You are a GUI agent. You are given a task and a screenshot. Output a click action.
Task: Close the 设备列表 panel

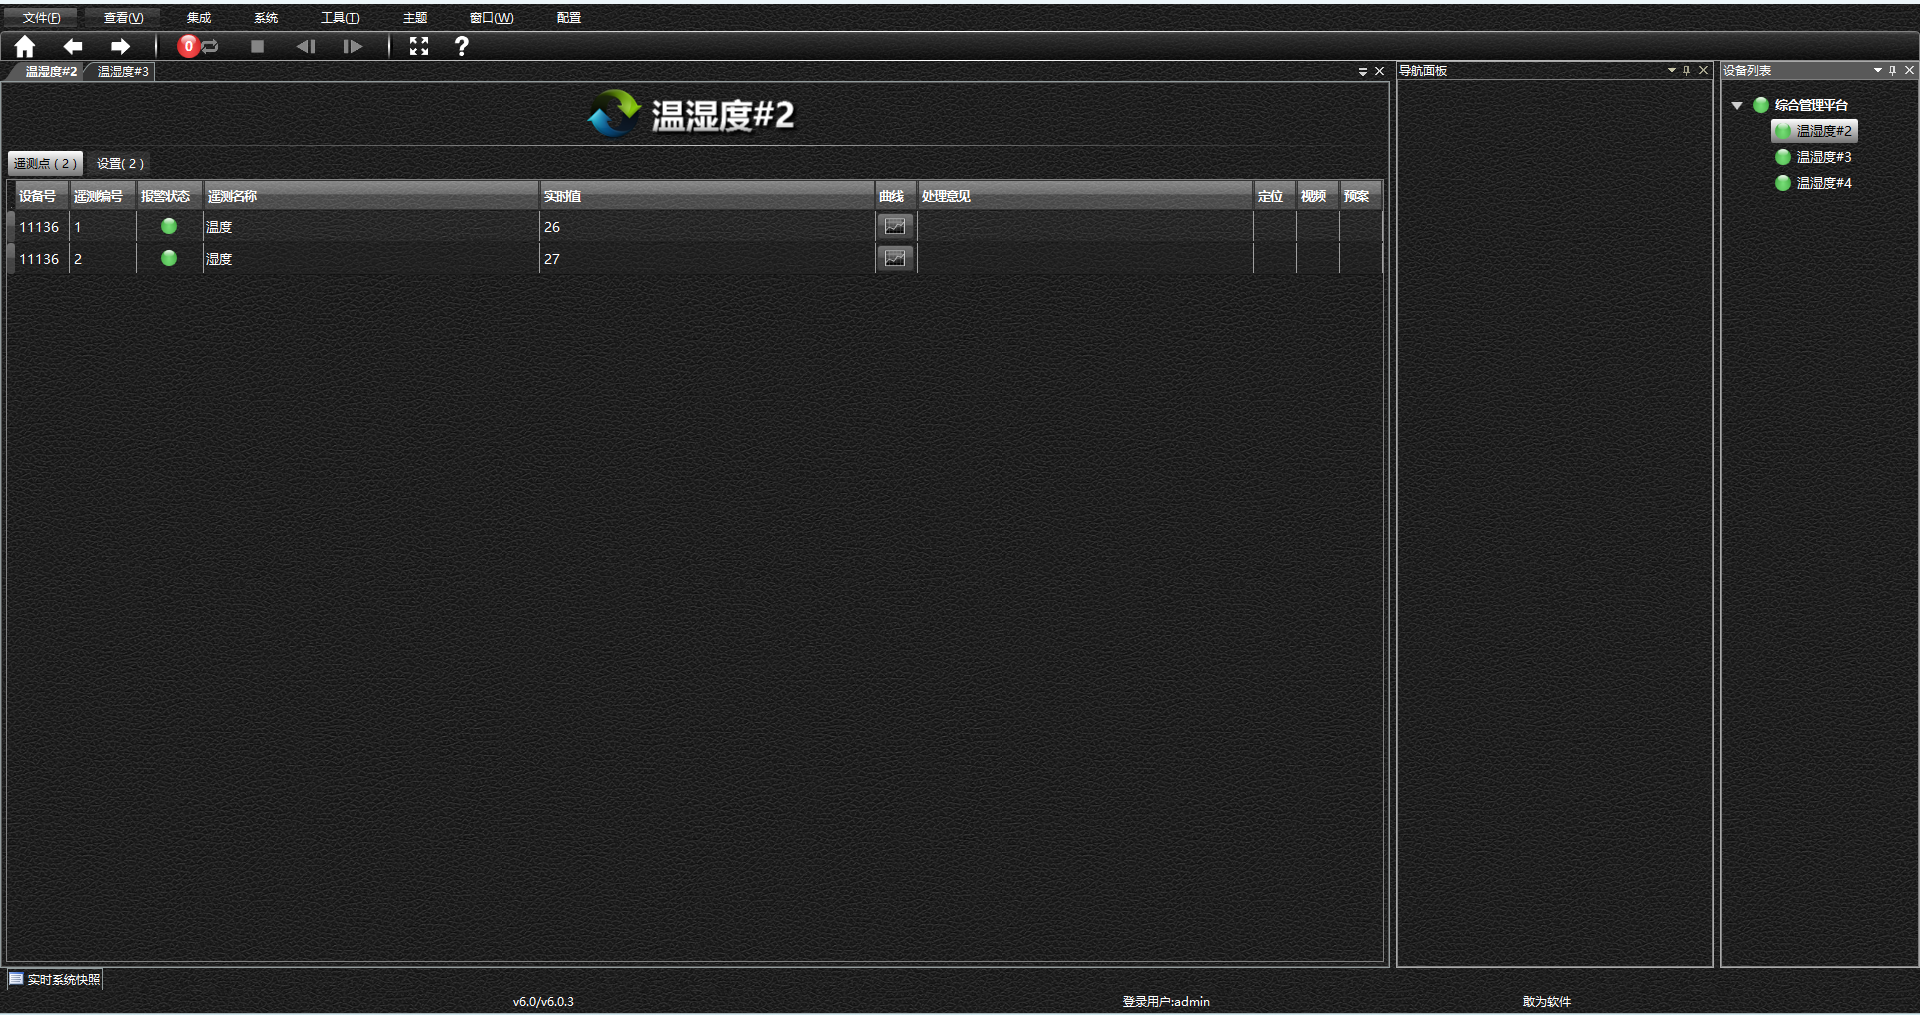pyautogui.click(x=1909, y=70)
